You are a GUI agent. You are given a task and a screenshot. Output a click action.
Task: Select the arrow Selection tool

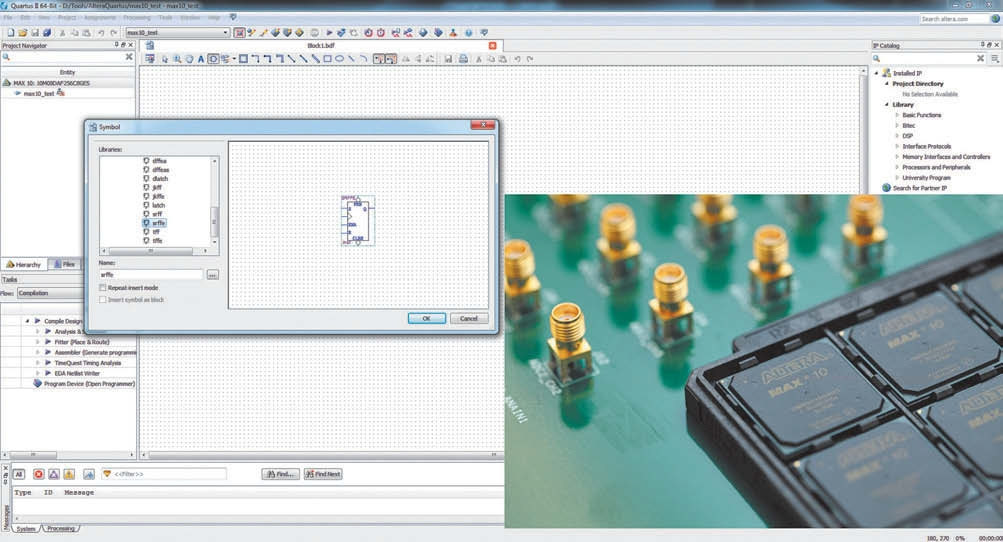[x=164, y=59]
